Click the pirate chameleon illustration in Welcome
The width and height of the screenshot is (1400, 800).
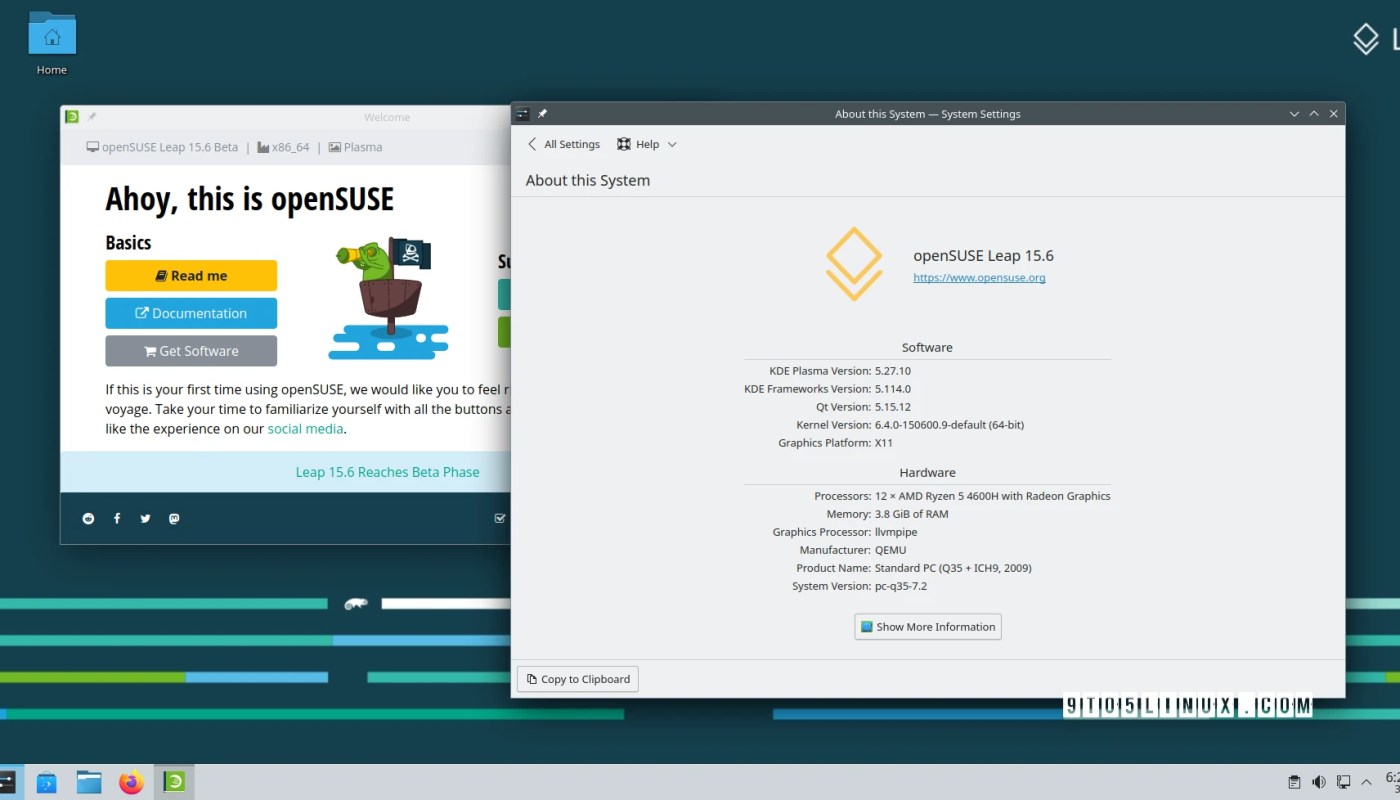[x=388, y=298]
